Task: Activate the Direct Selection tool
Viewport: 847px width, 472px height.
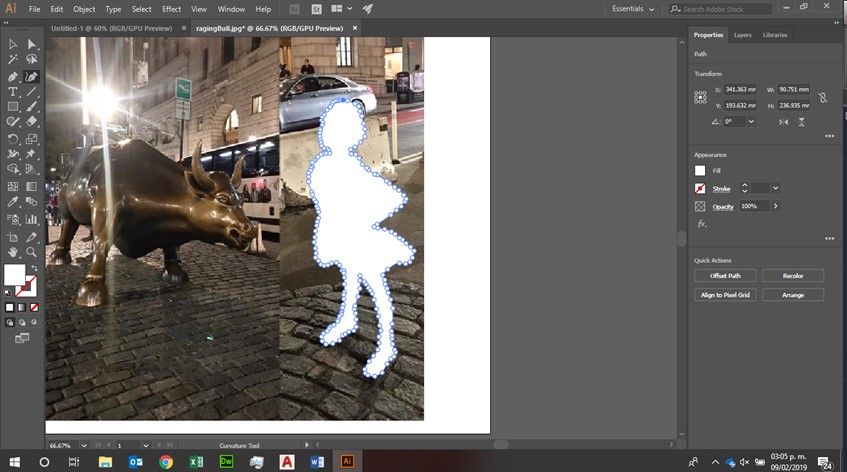Action: click(31, 45)
